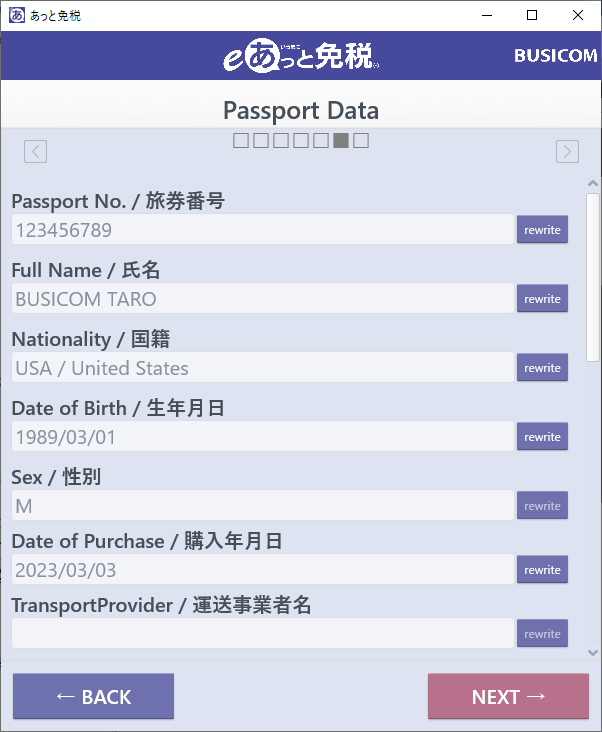
Task: Click the Full Name input field
Action: click(262, 299)
